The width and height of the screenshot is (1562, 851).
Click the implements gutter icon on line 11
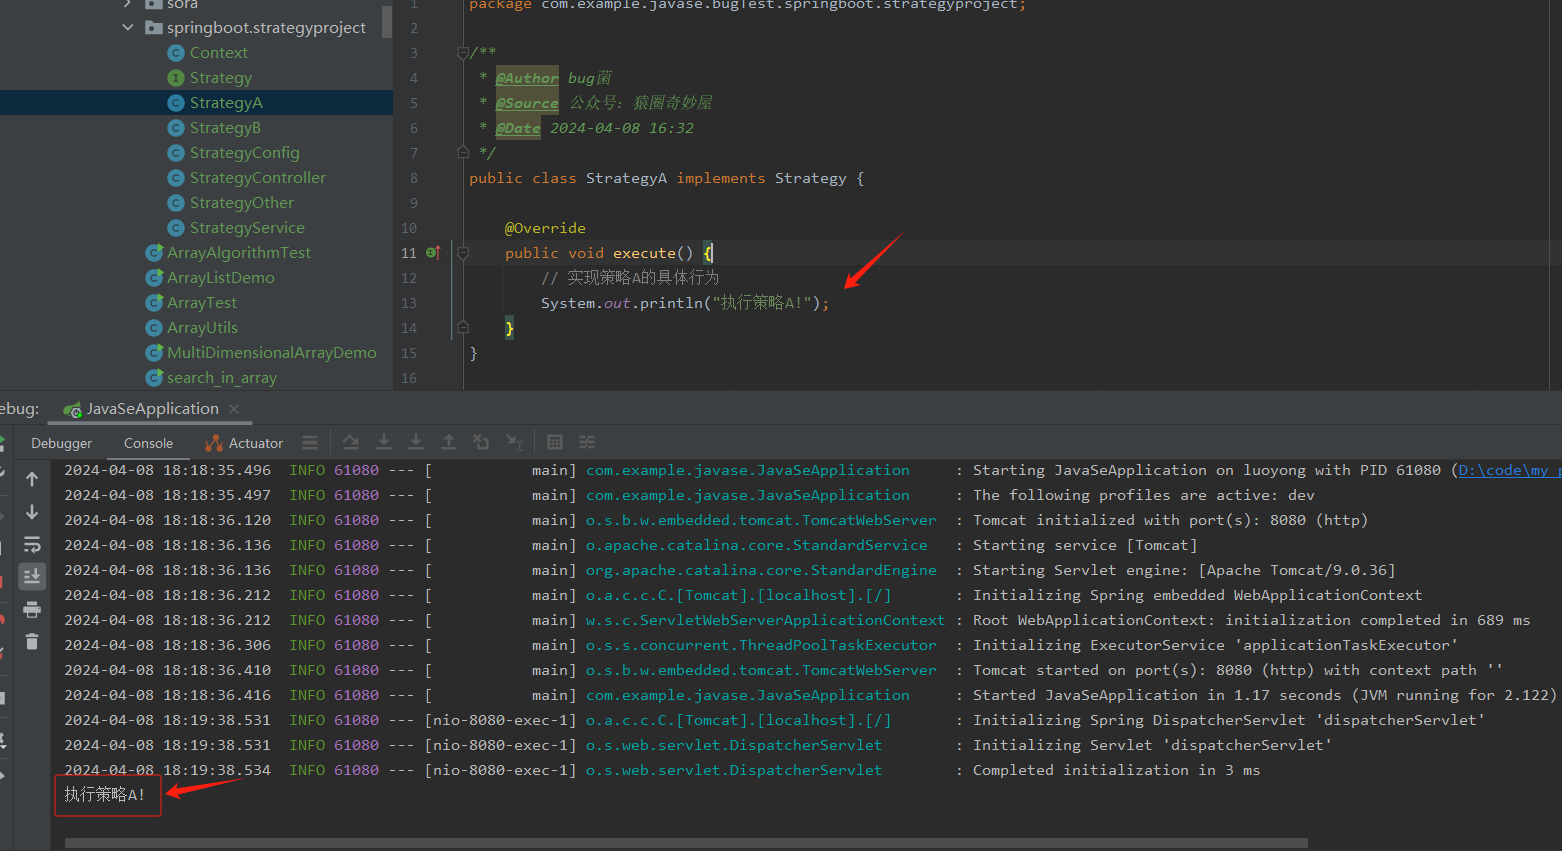click(433, 253)
